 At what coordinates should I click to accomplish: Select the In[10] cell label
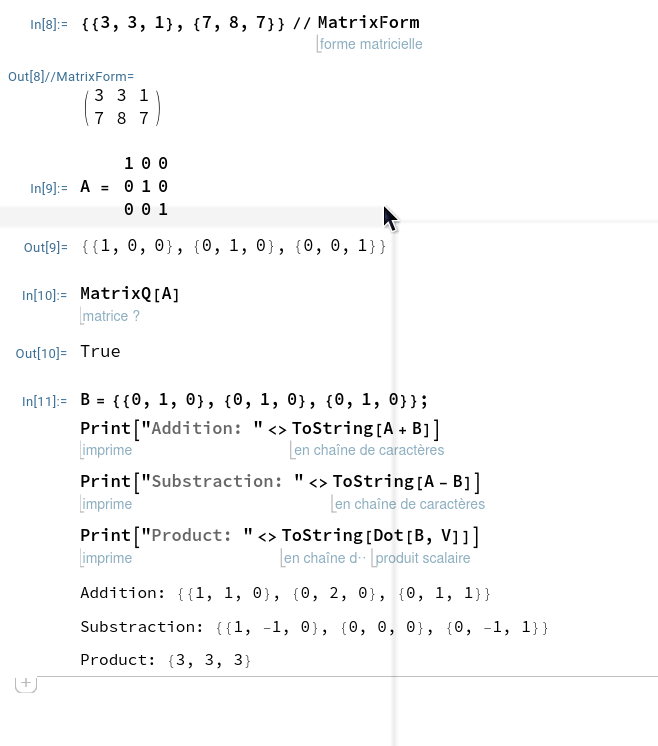(44, 294)
